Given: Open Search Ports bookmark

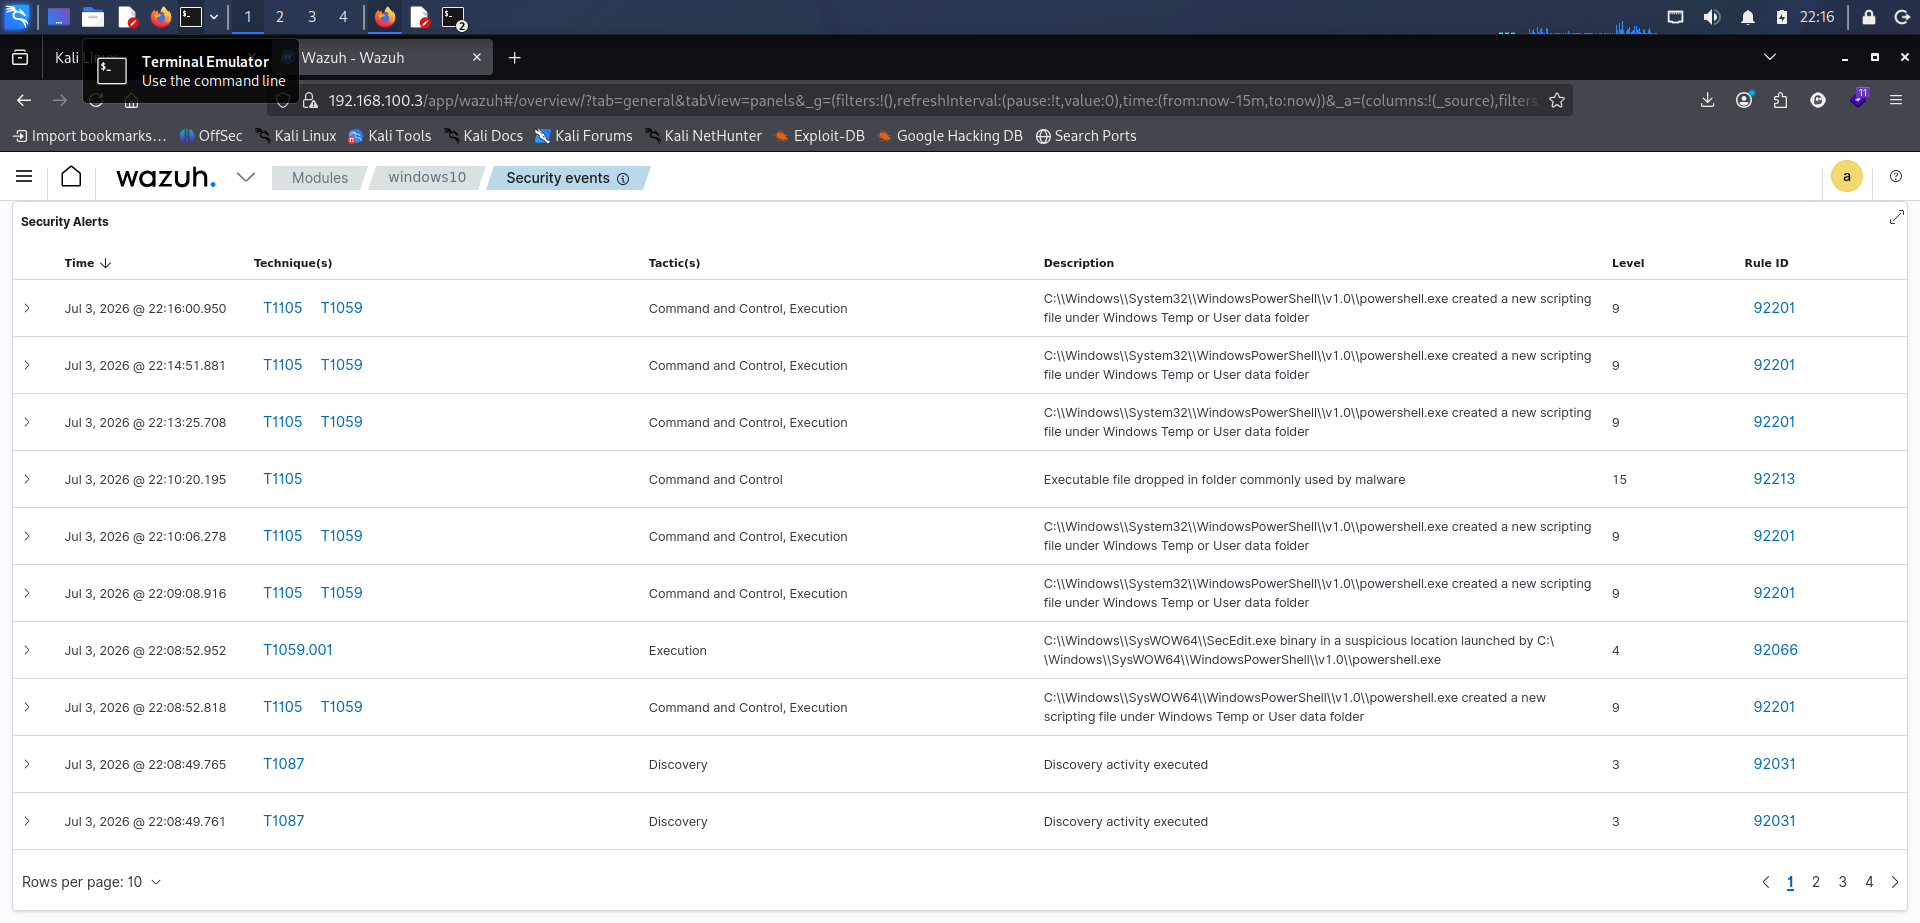Looking at the screenshot, I should tap(1086, 136).
